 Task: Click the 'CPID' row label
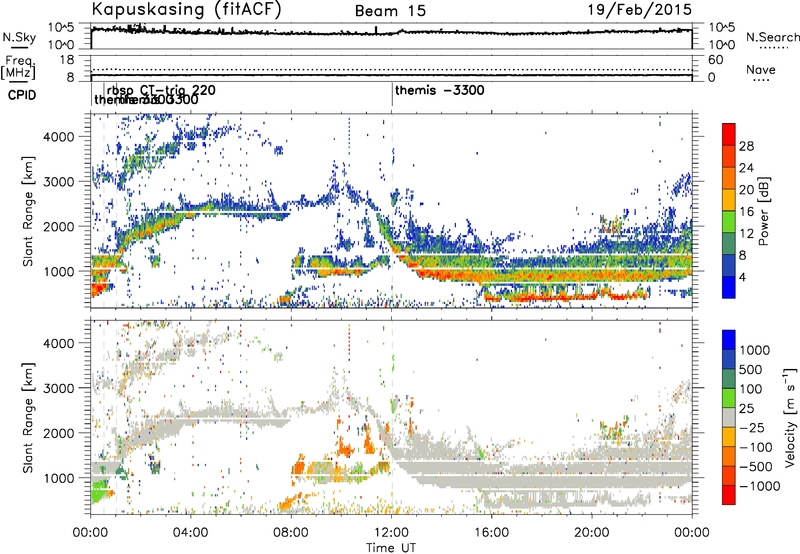coord(22,95)
